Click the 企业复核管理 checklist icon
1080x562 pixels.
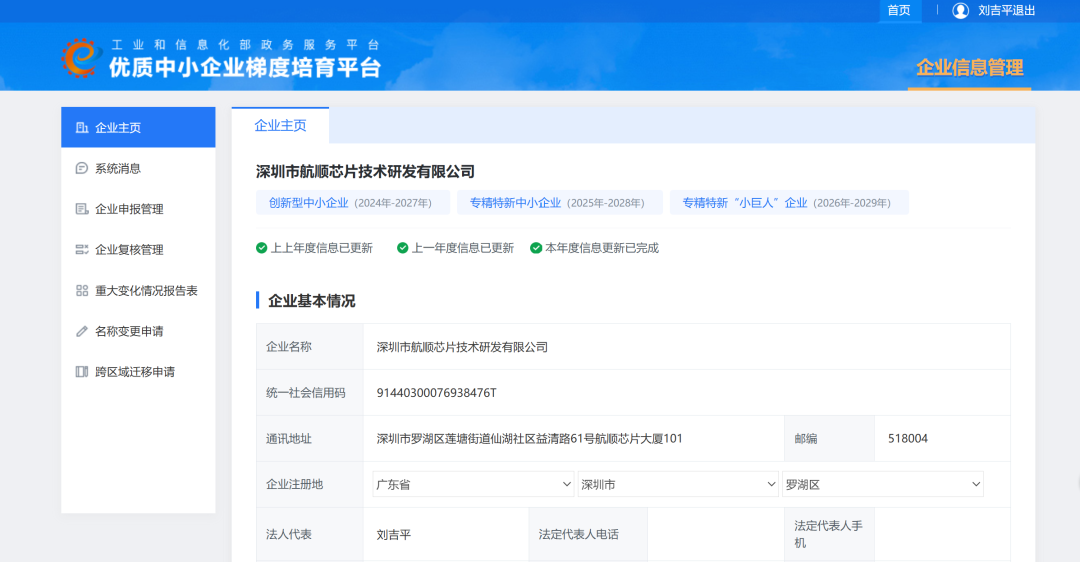pos(82,249)
